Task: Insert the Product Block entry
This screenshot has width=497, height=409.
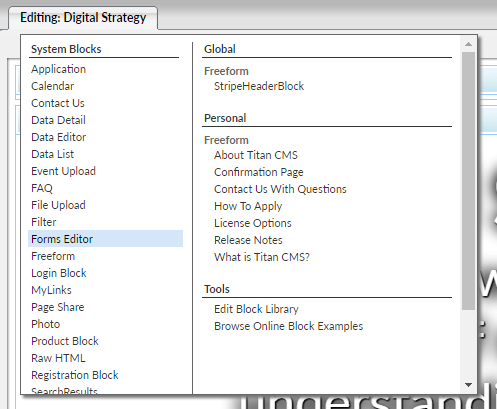Action: pyautogui.click(x=65, y=341)
